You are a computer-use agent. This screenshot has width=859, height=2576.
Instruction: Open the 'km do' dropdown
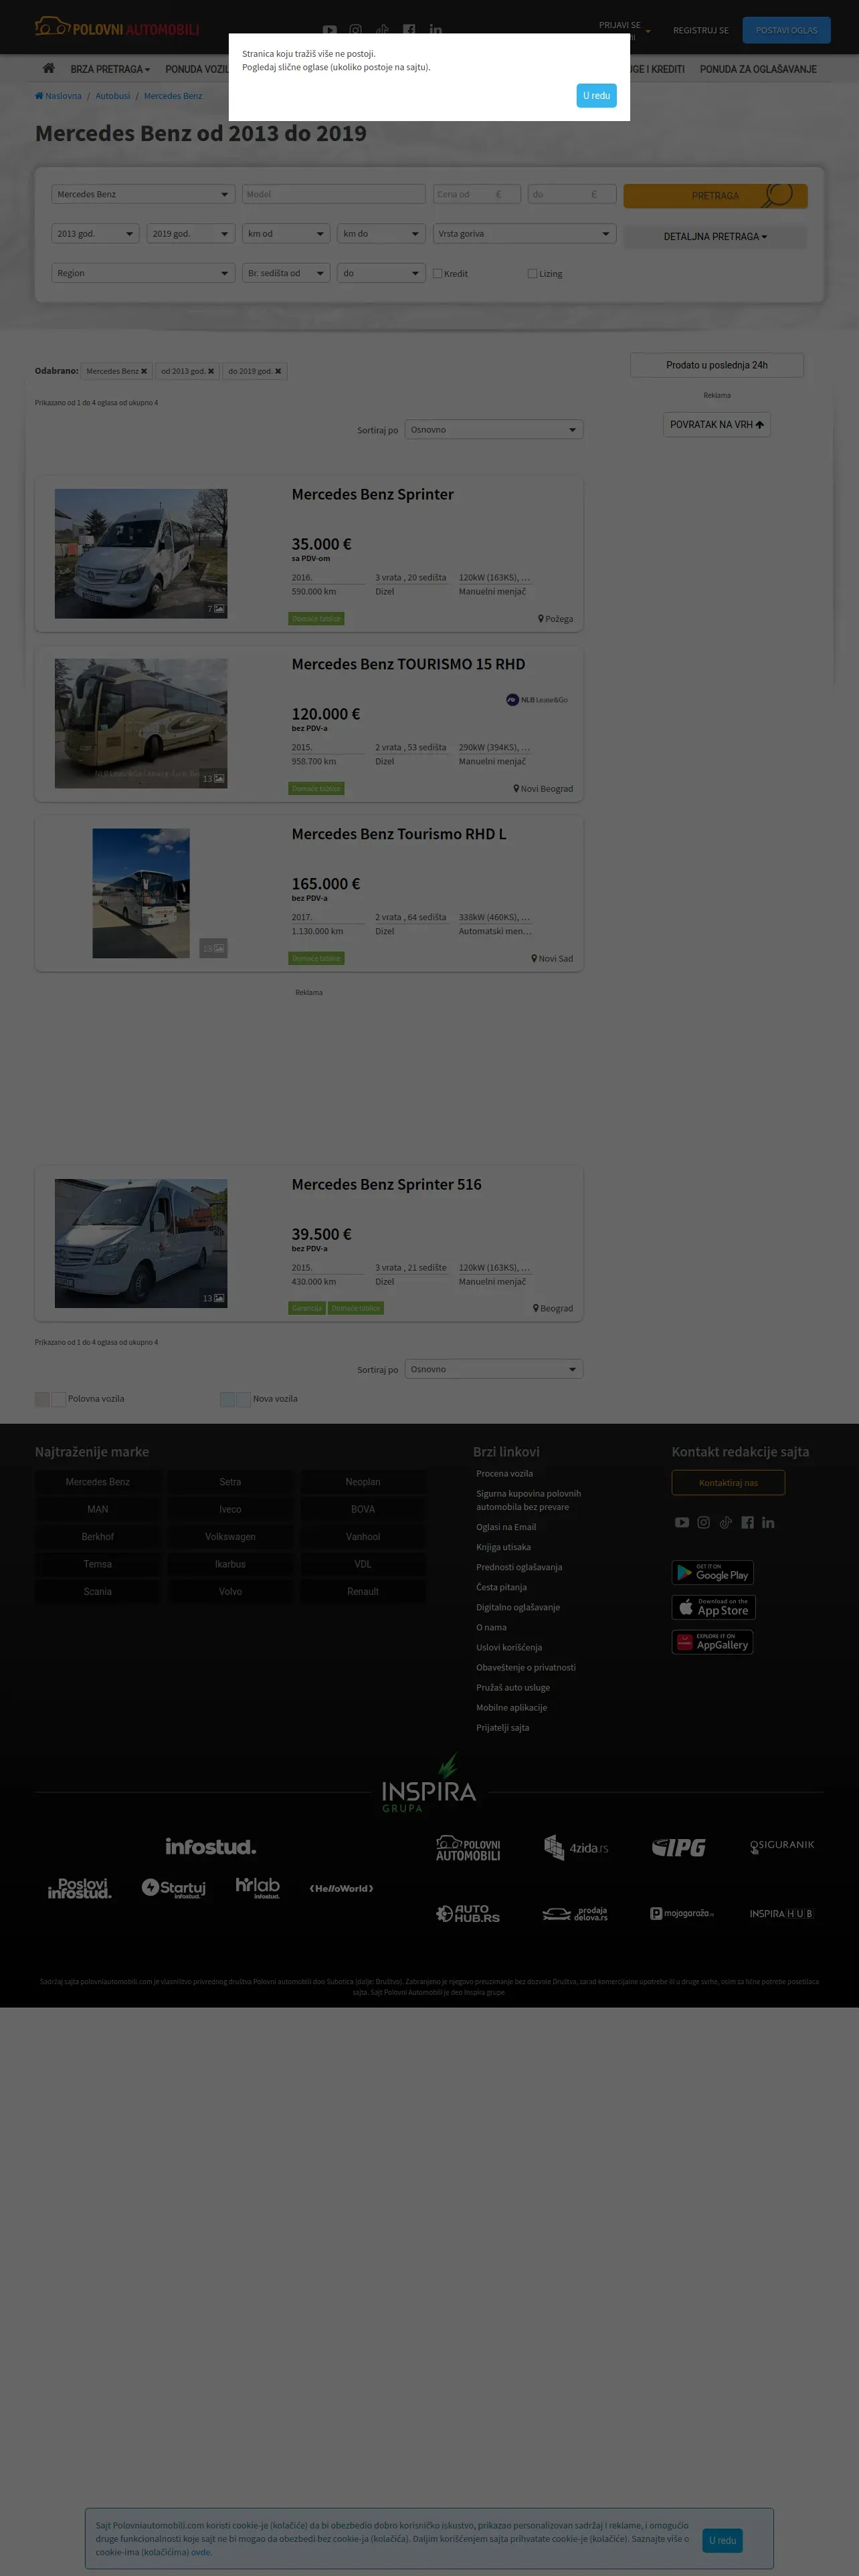381,233
